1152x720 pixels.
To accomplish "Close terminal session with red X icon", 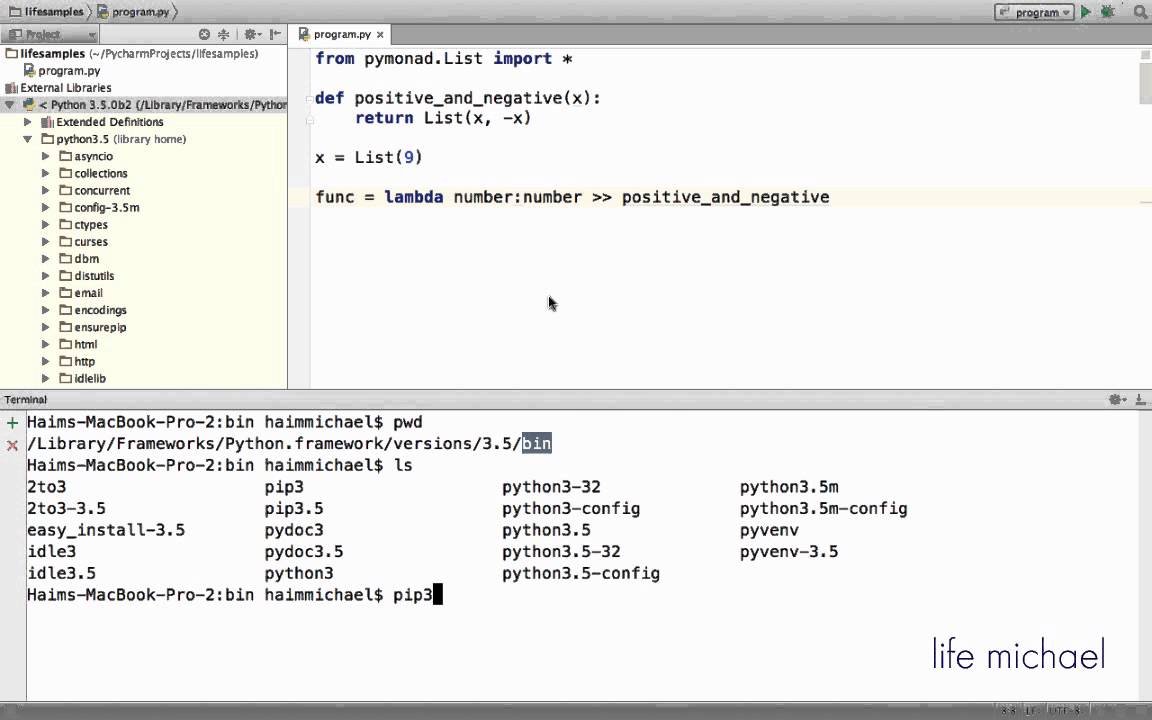I will (12, 445).
